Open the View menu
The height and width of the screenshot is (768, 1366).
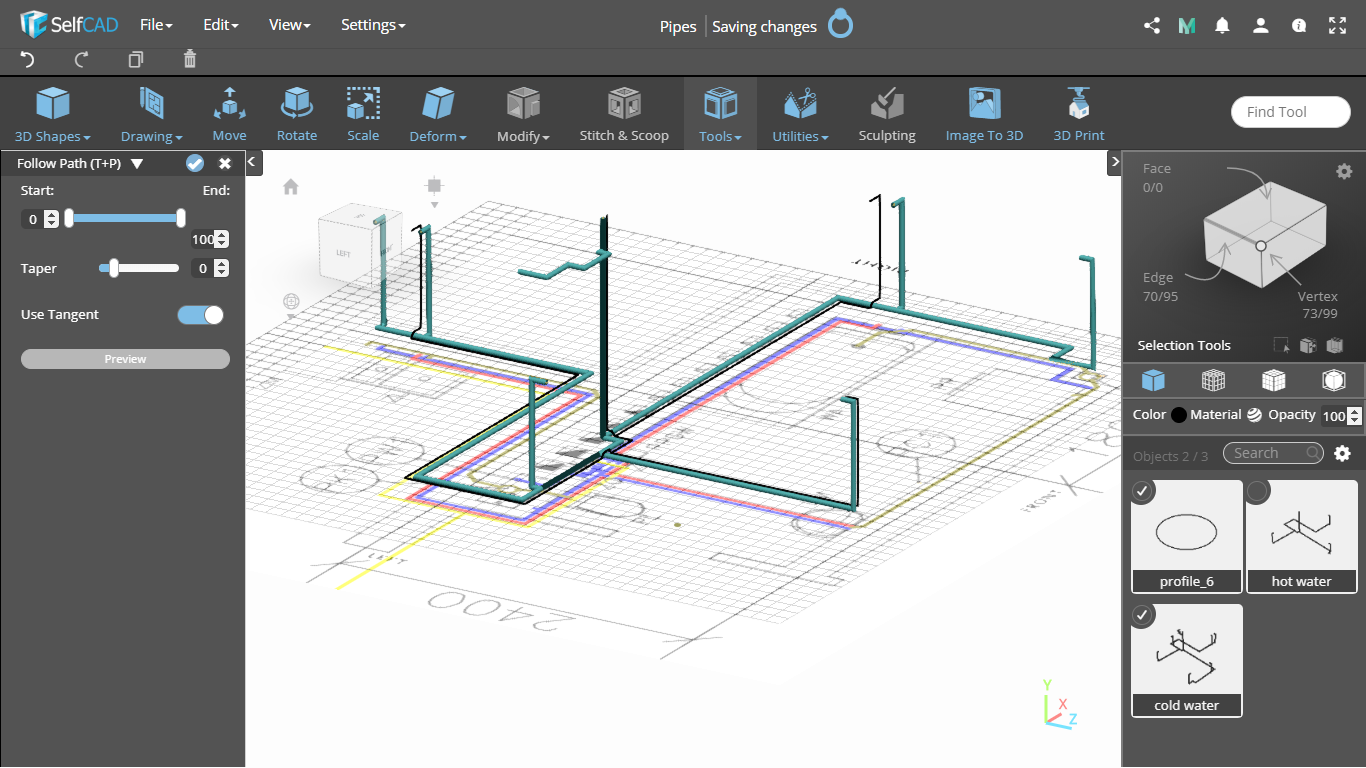click(290, 25)
